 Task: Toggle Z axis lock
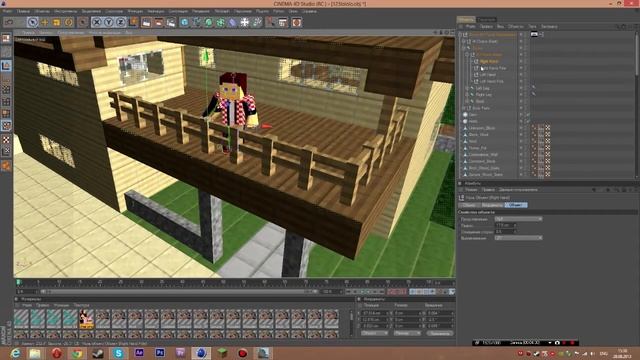(x=120, y=22)
